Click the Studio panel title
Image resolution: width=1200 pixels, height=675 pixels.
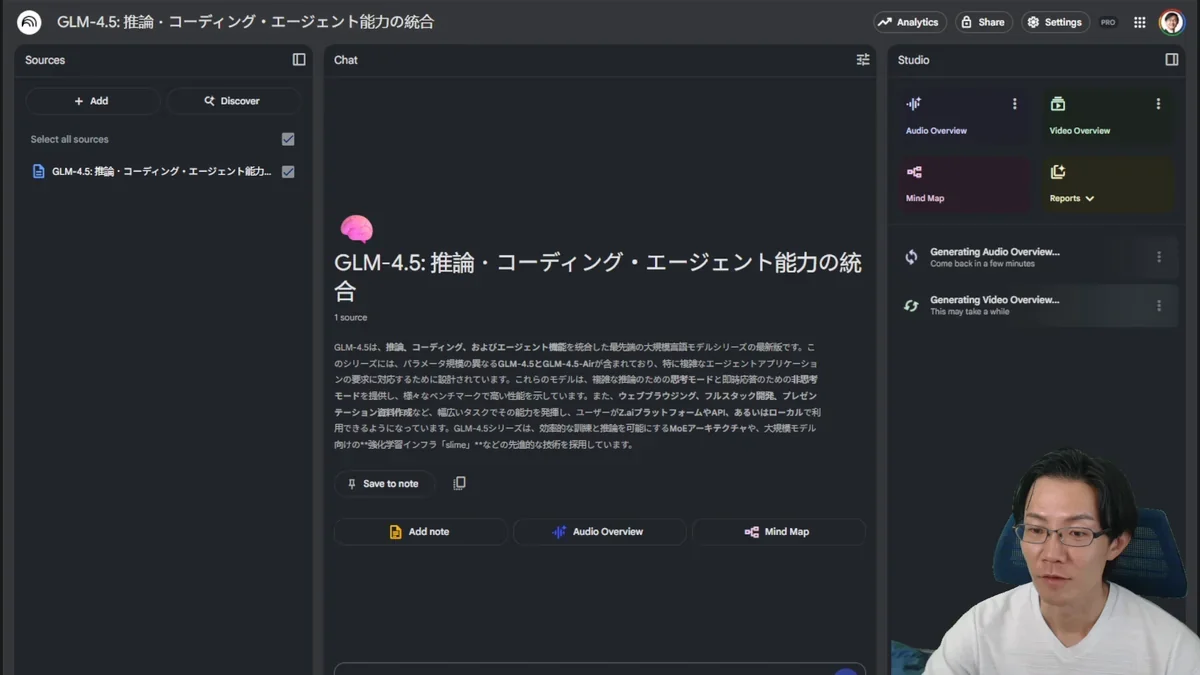coord(914,60)
